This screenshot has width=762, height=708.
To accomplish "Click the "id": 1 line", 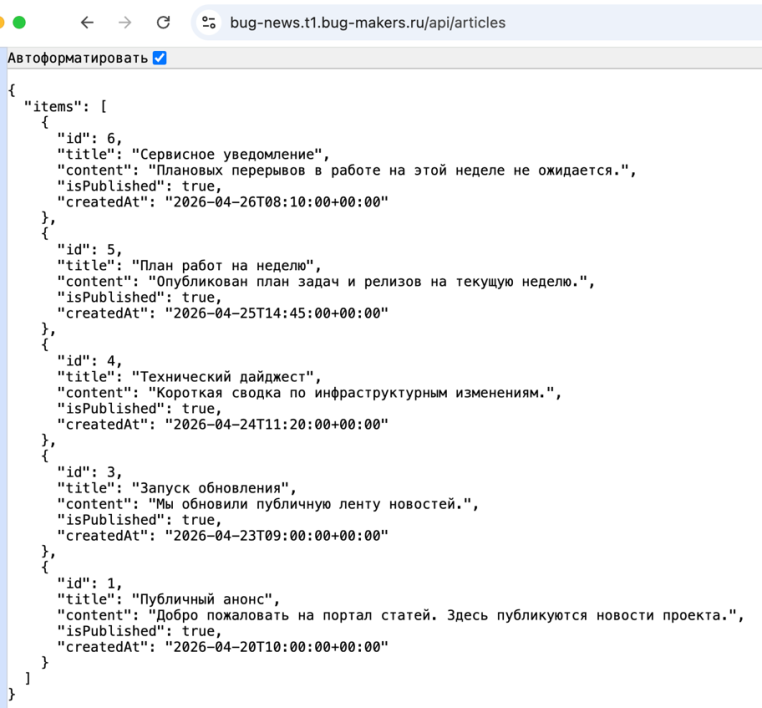I will click(x=89, y=584).
